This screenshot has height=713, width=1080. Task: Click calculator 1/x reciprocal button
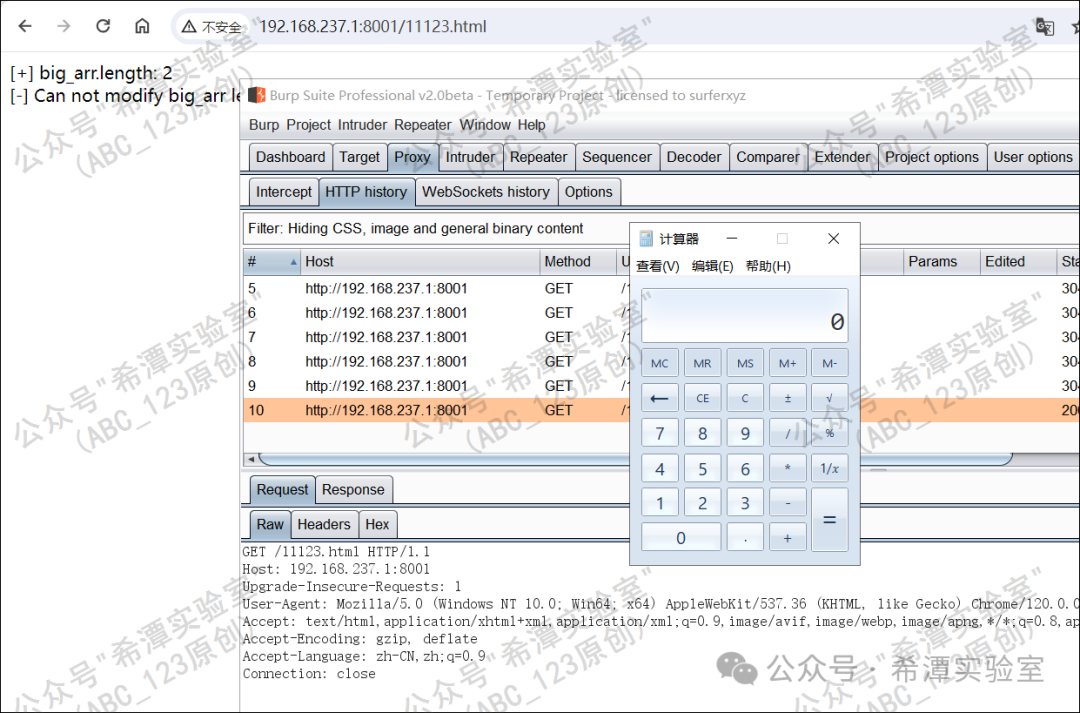coord(829,468)
